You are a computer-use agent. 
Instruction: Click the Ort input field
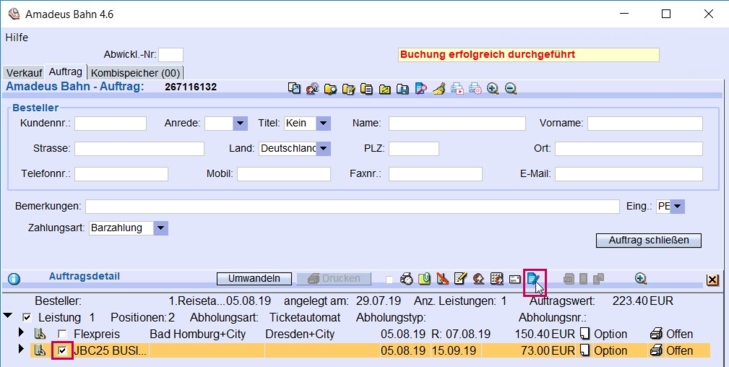point(629,148)
